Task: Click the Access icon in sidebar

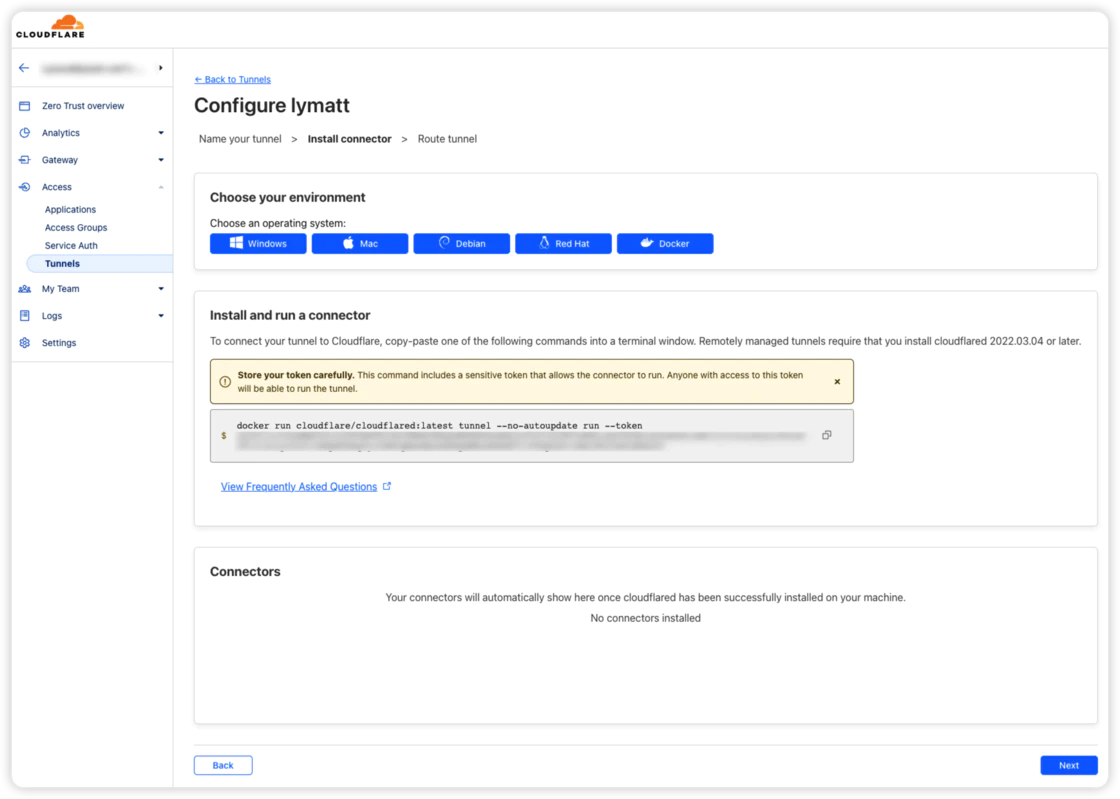Action: pyautogui.click(x=25, y=187)
